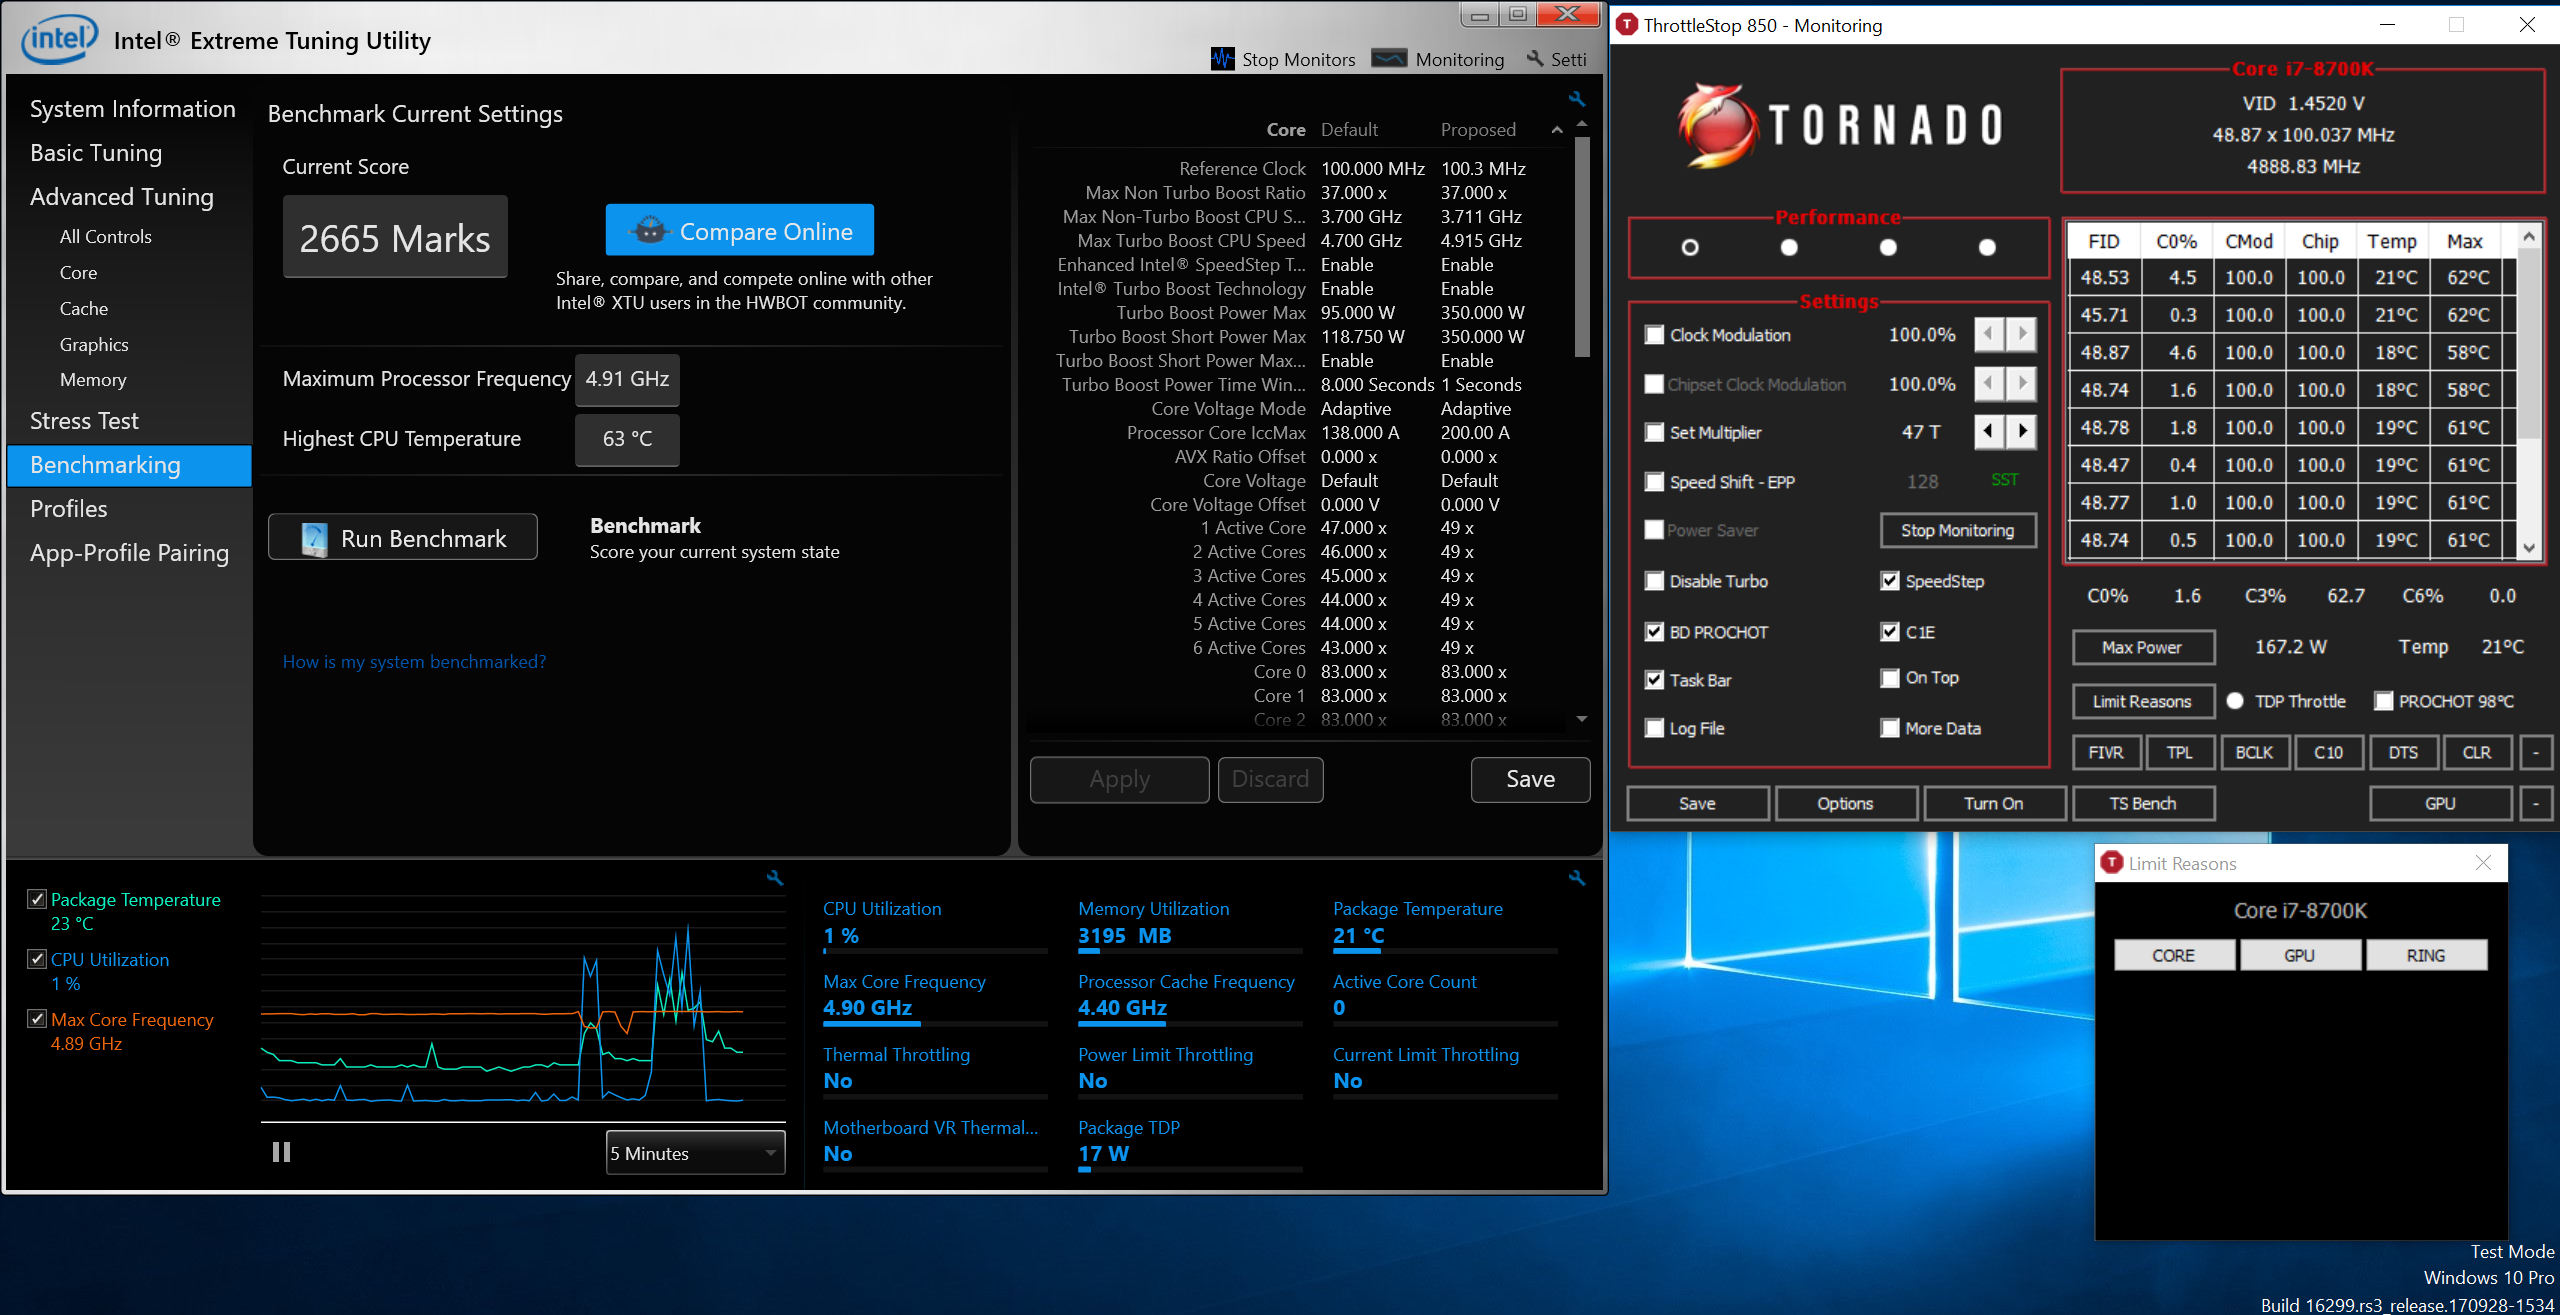This screenshot has height=1315, width=2560.
Task: Click wrench icon above the monitoring graph
Action: click(775, 878)
